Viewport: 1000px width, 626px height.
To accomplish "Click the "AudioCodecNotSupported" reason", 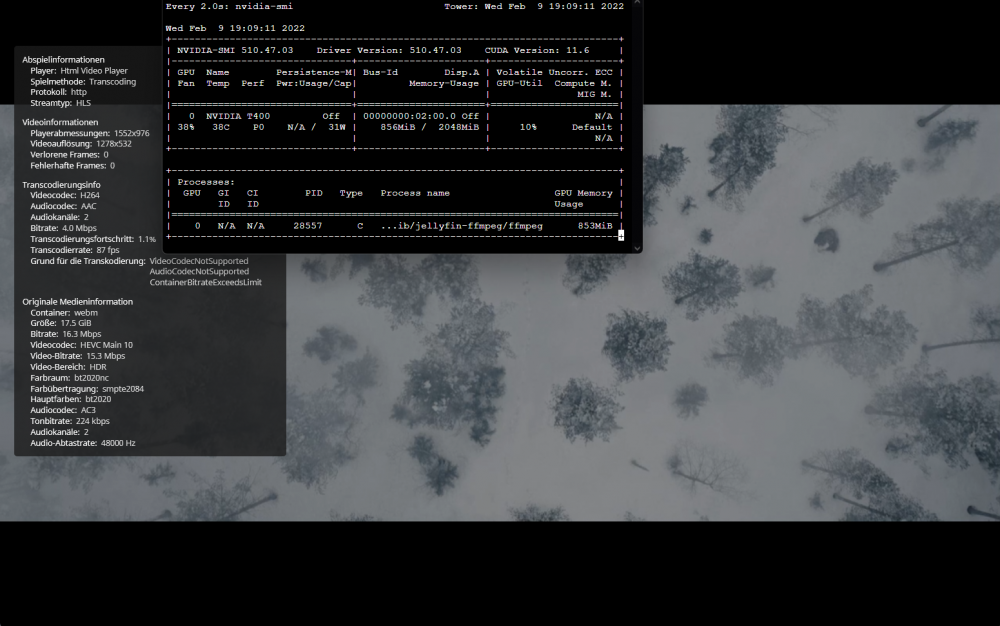I will (x=199, y=271).
